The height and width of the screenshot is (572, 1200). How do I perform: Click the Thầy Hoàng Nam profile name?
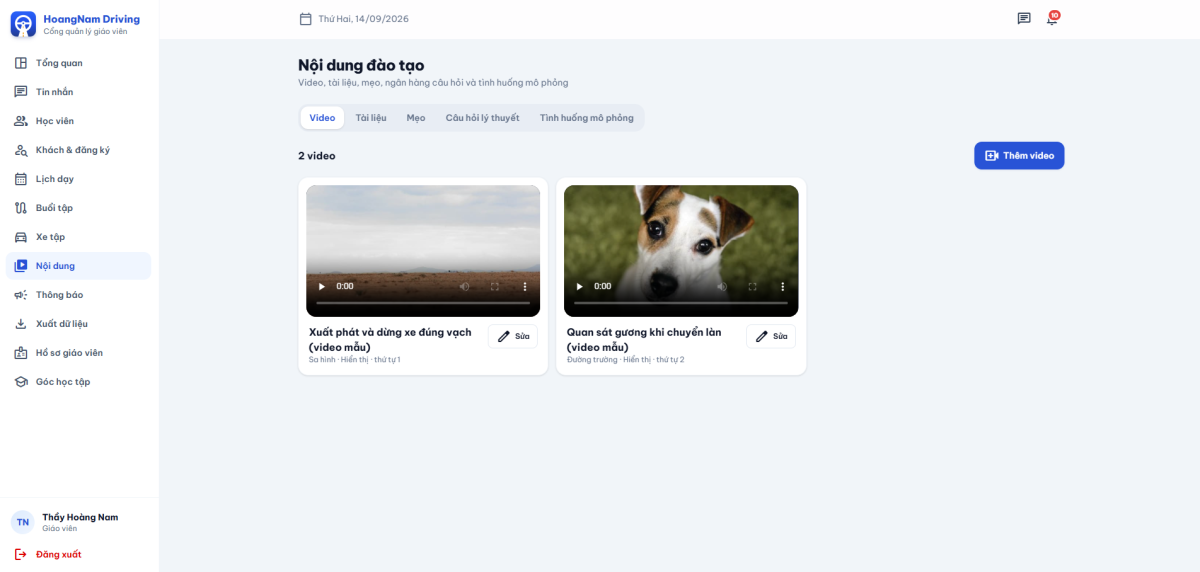coord(80,517)
